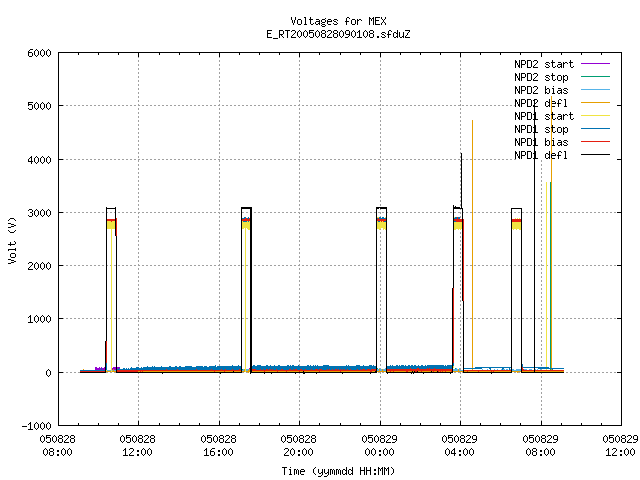The height and width of the screenshot is (480, 640).
Task: Click the -1000 y-axis tick value
Action: 36,426
